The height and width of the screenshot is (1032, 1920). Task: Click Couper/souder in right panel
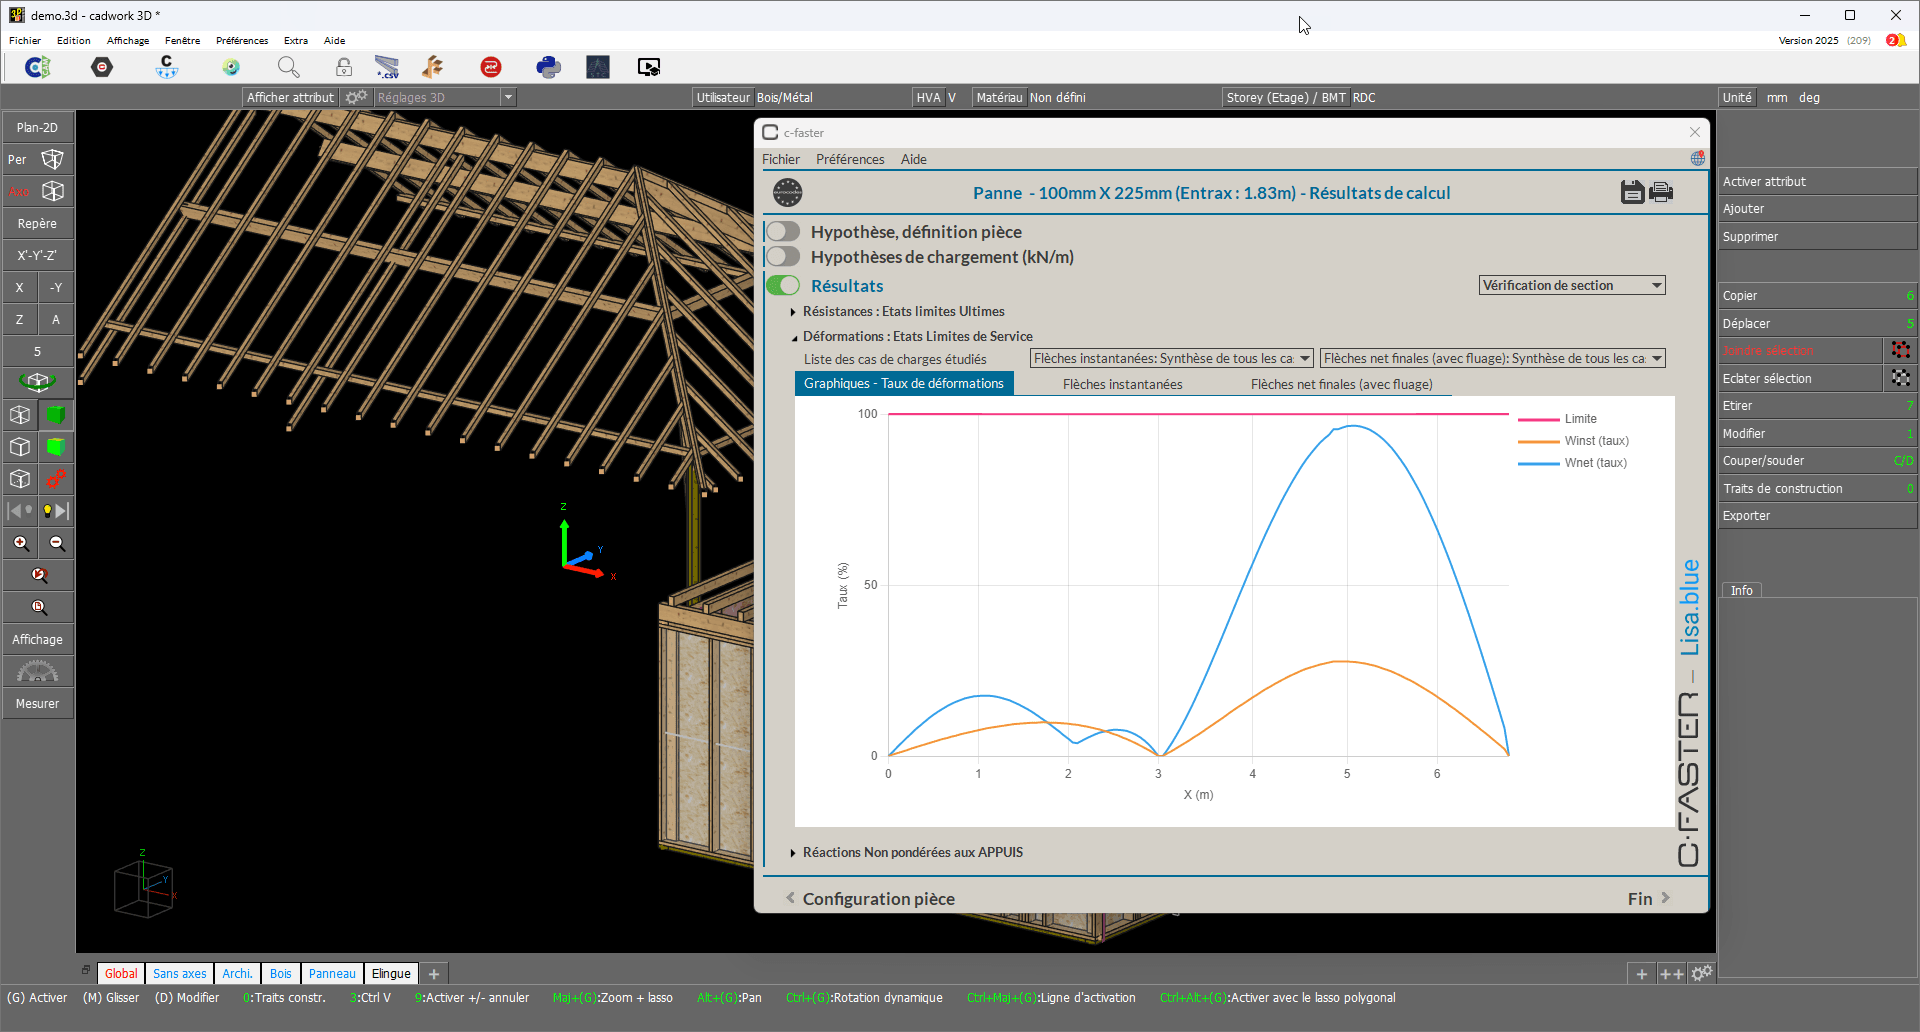tap(1817, 460)
